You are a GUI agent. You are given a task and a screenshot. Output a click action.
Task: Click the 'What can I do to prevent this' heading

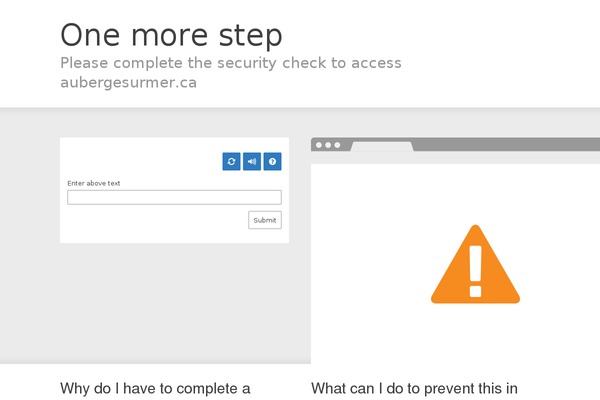414,388
